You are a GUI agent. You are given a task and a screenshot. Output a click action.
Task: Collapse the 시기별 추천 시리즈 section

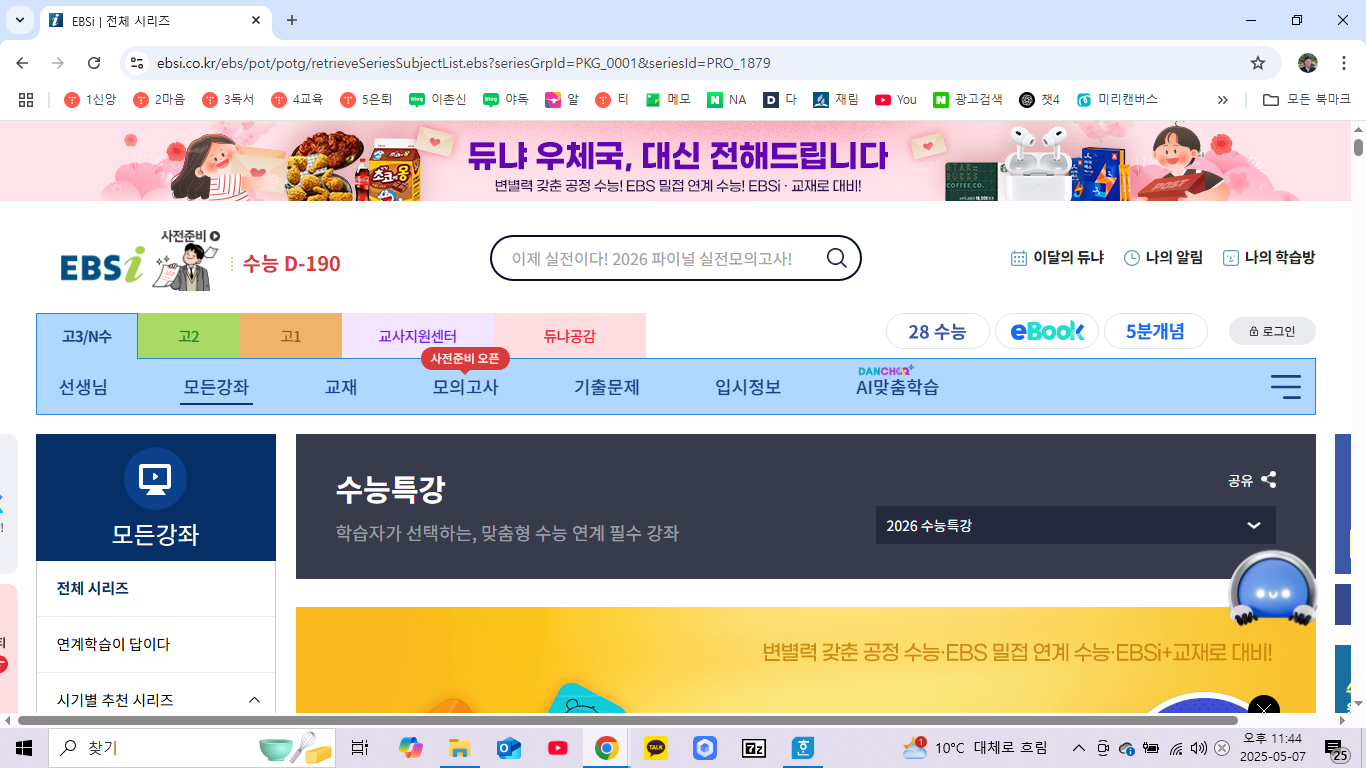click(254, 700)
